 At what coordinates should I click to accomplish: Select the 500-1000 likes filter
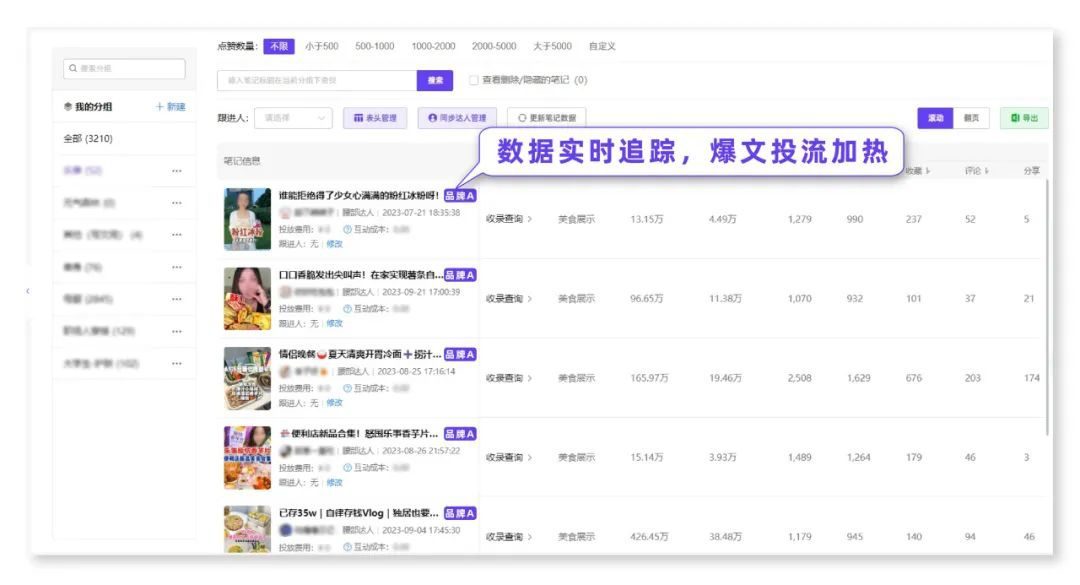[x=375, y=46]
